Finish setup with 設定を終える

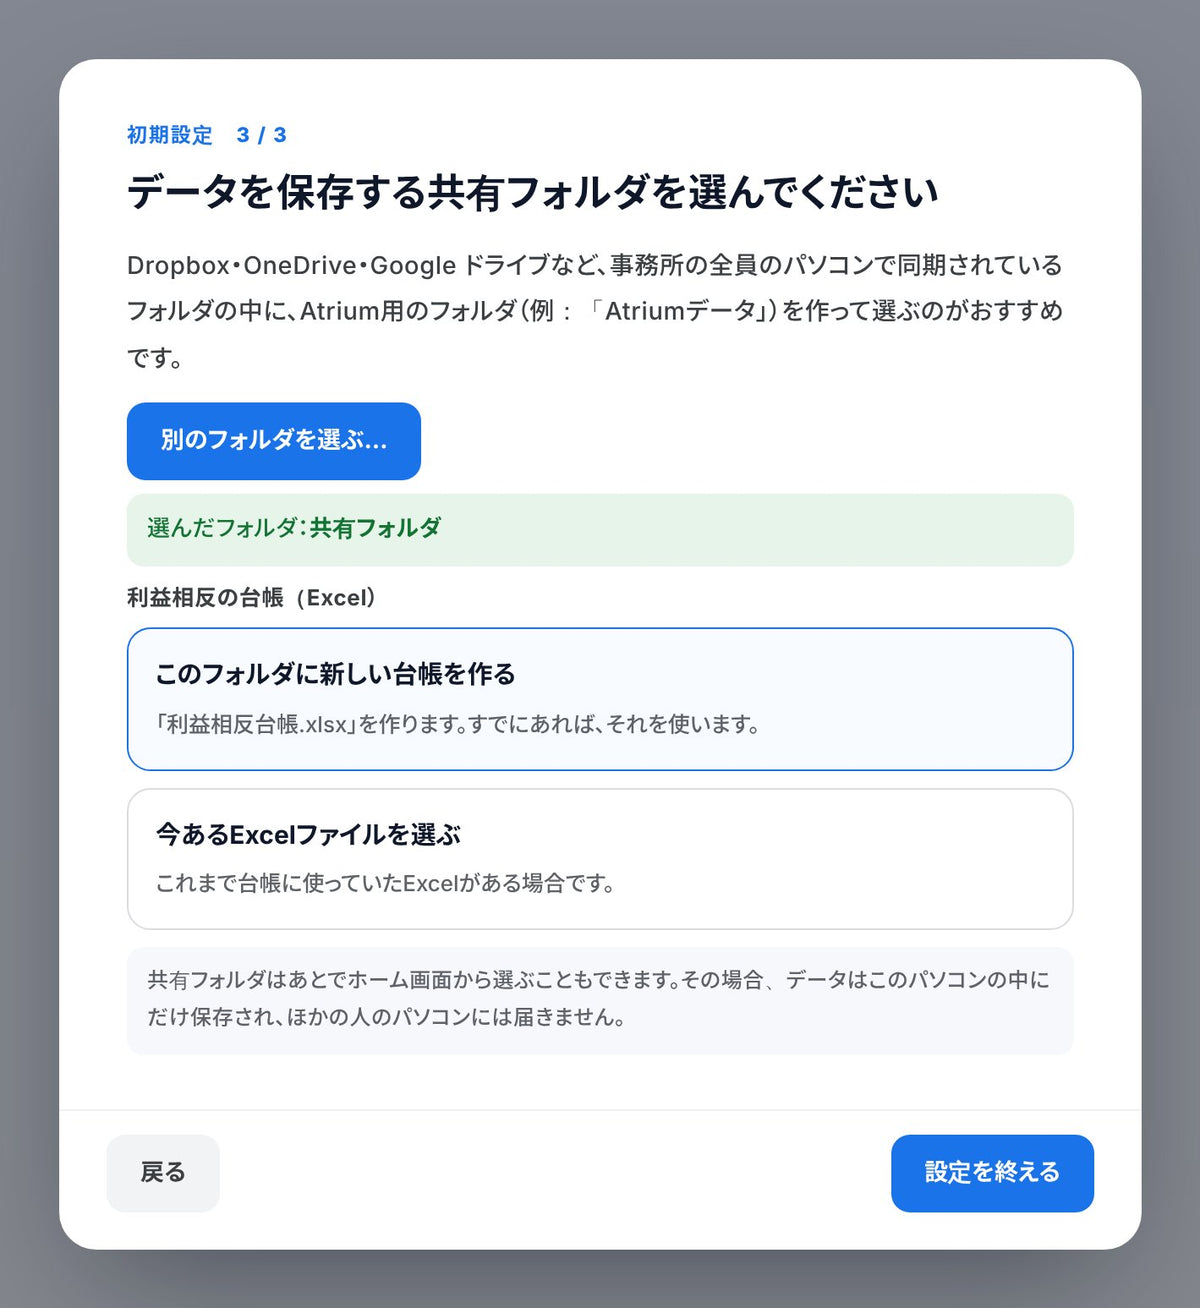[992, 1173]
